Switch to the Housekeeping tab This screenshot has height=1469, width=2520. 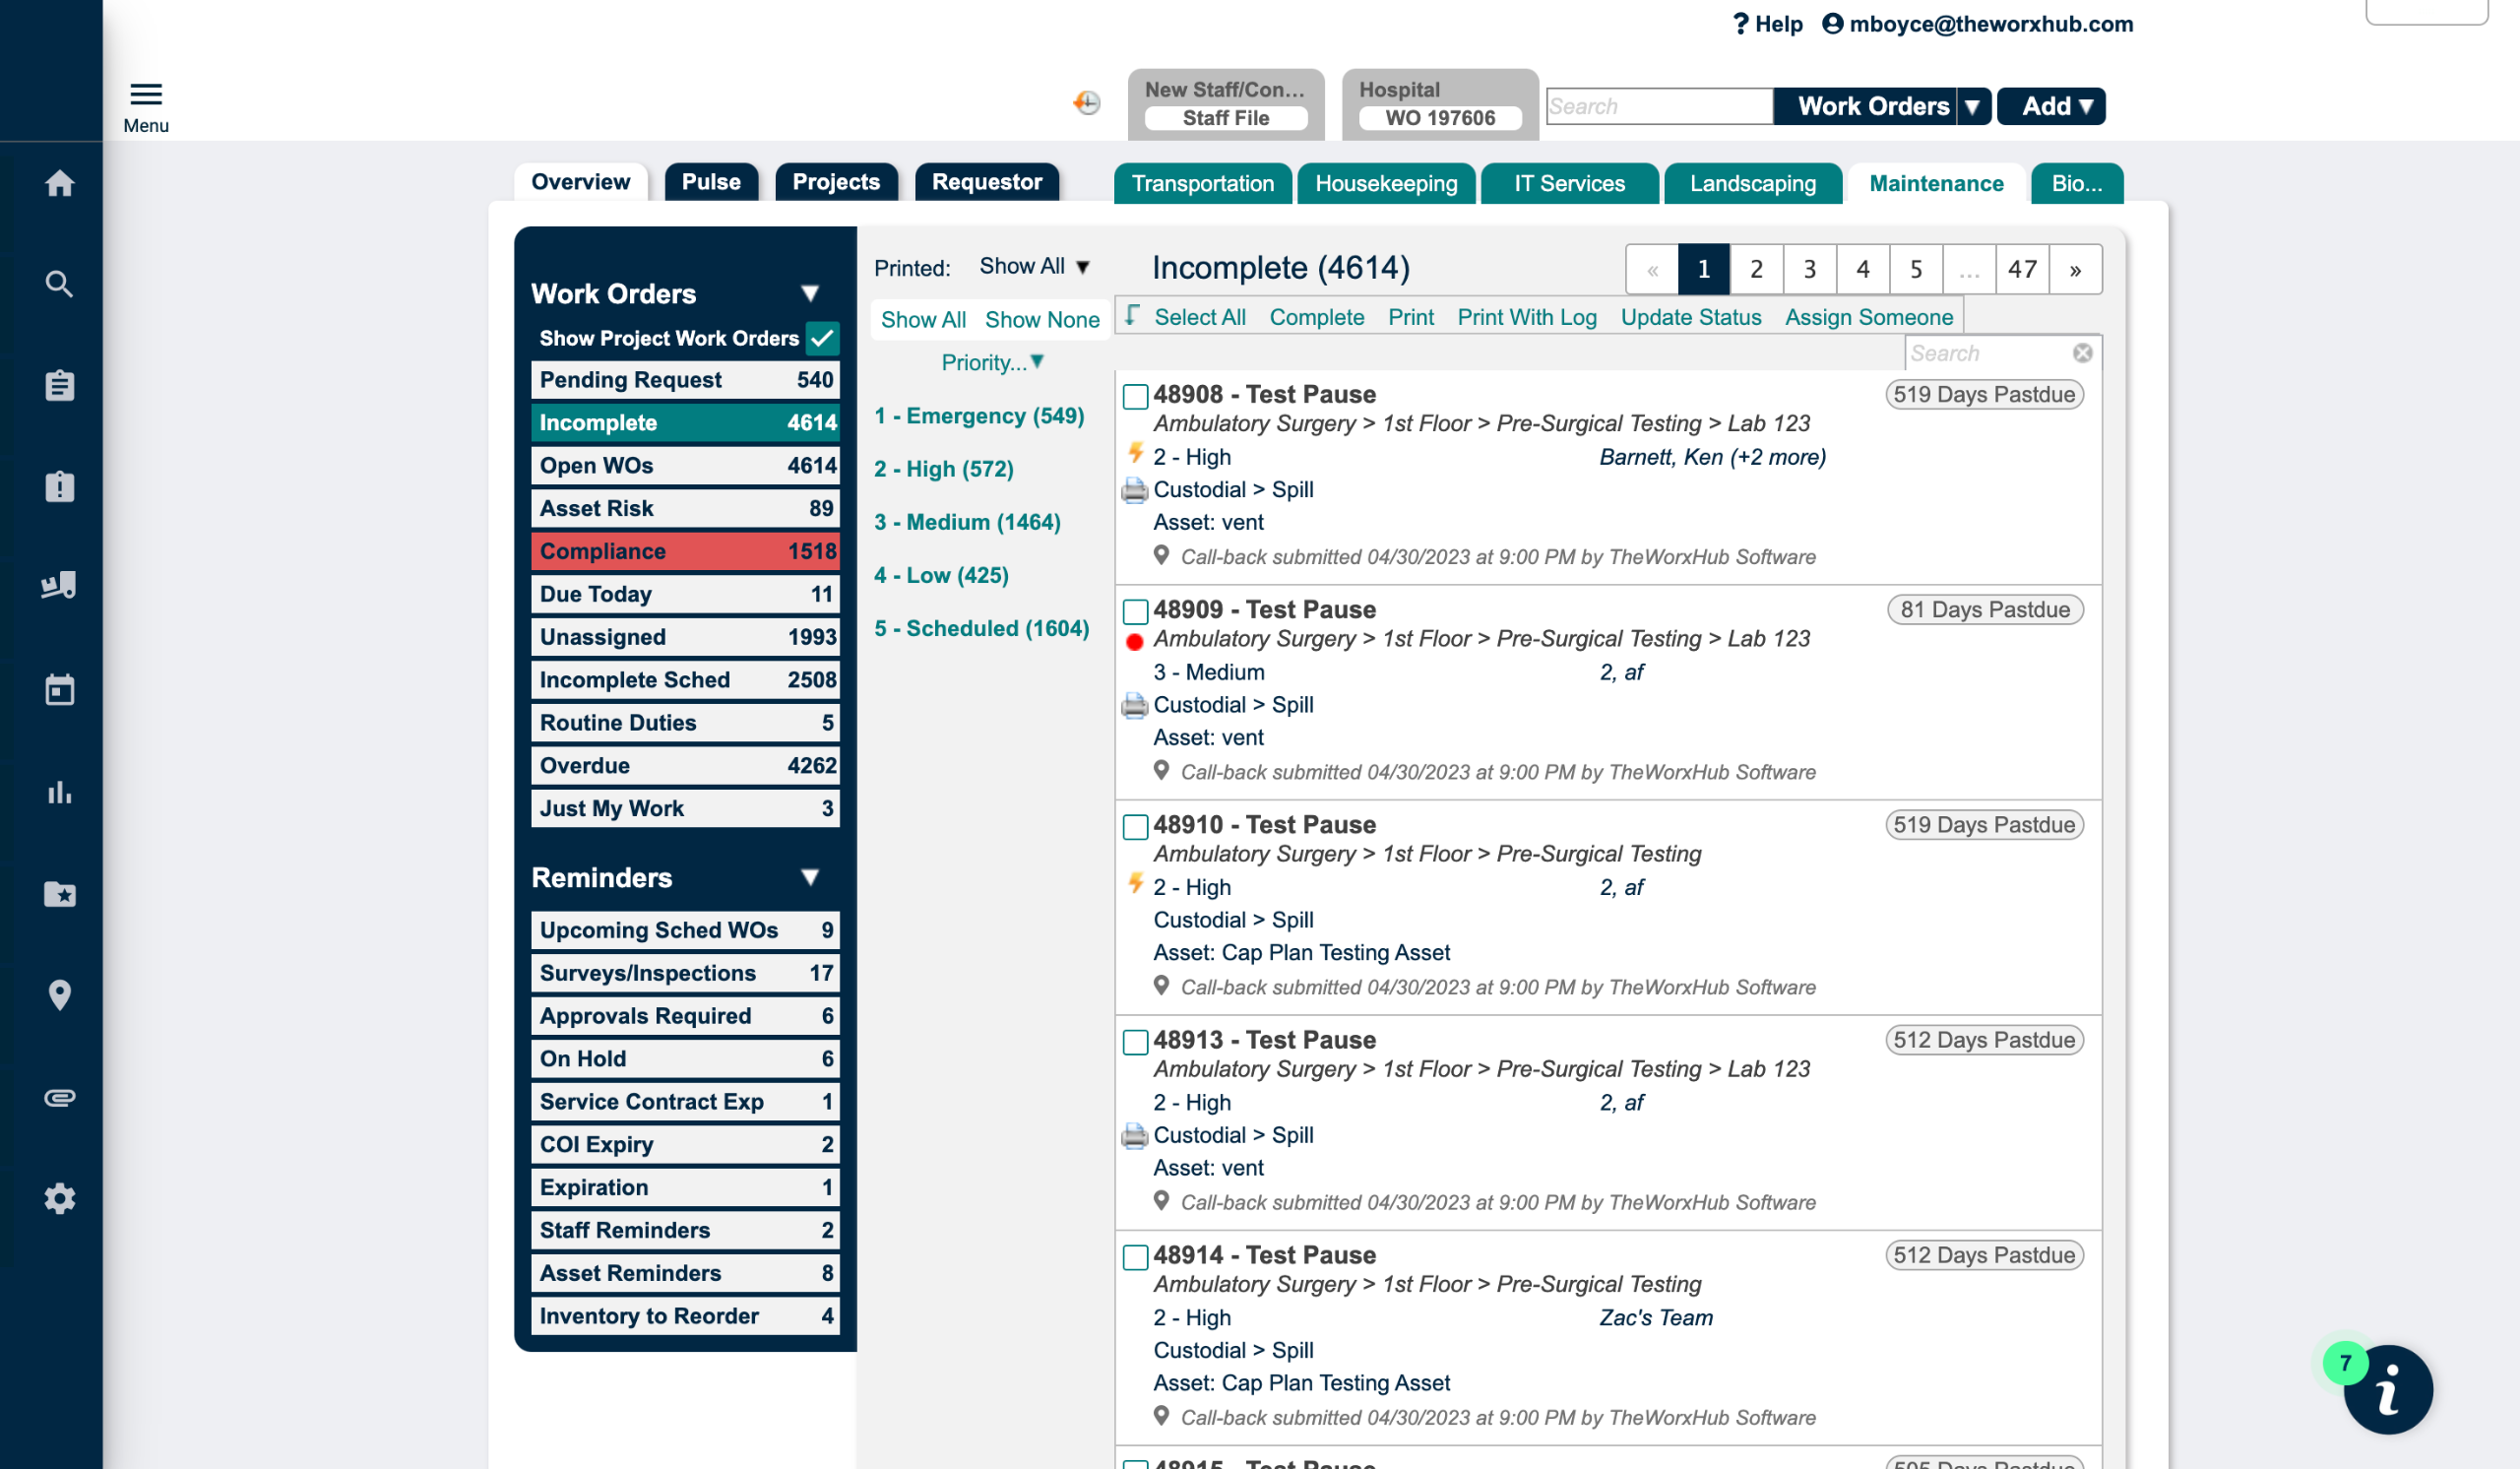(1385, 183)
